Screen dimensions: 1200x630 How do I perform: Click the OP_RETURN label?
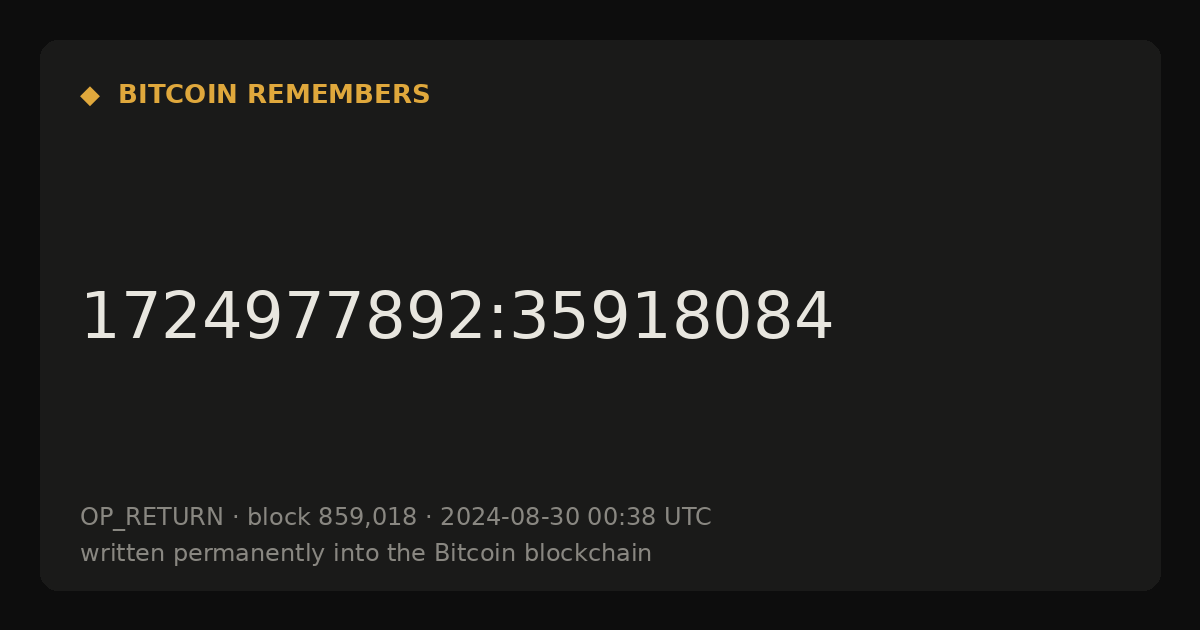[152, 518]
